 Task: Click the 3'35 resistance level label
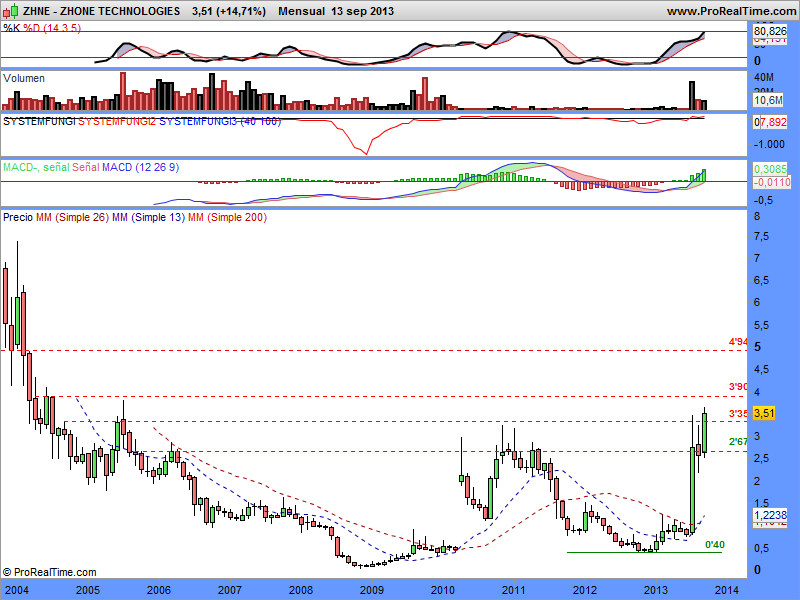tap(738, 413)
